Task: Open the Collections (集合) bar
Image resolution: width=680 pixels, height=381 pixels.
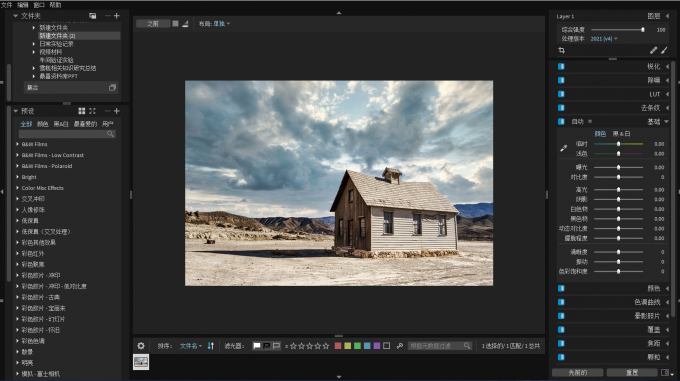Action: point(71,88)
